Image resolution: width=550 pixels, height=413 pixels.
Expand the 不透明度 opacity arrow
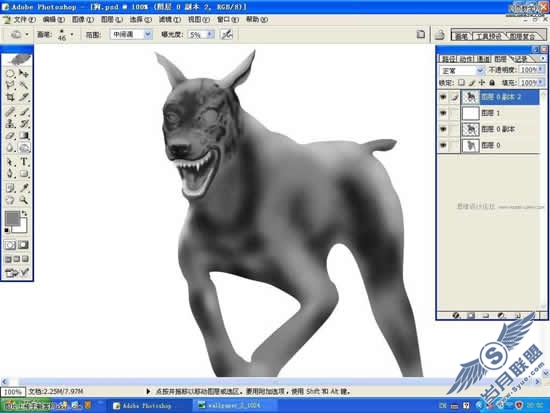[x=540, y=70]
